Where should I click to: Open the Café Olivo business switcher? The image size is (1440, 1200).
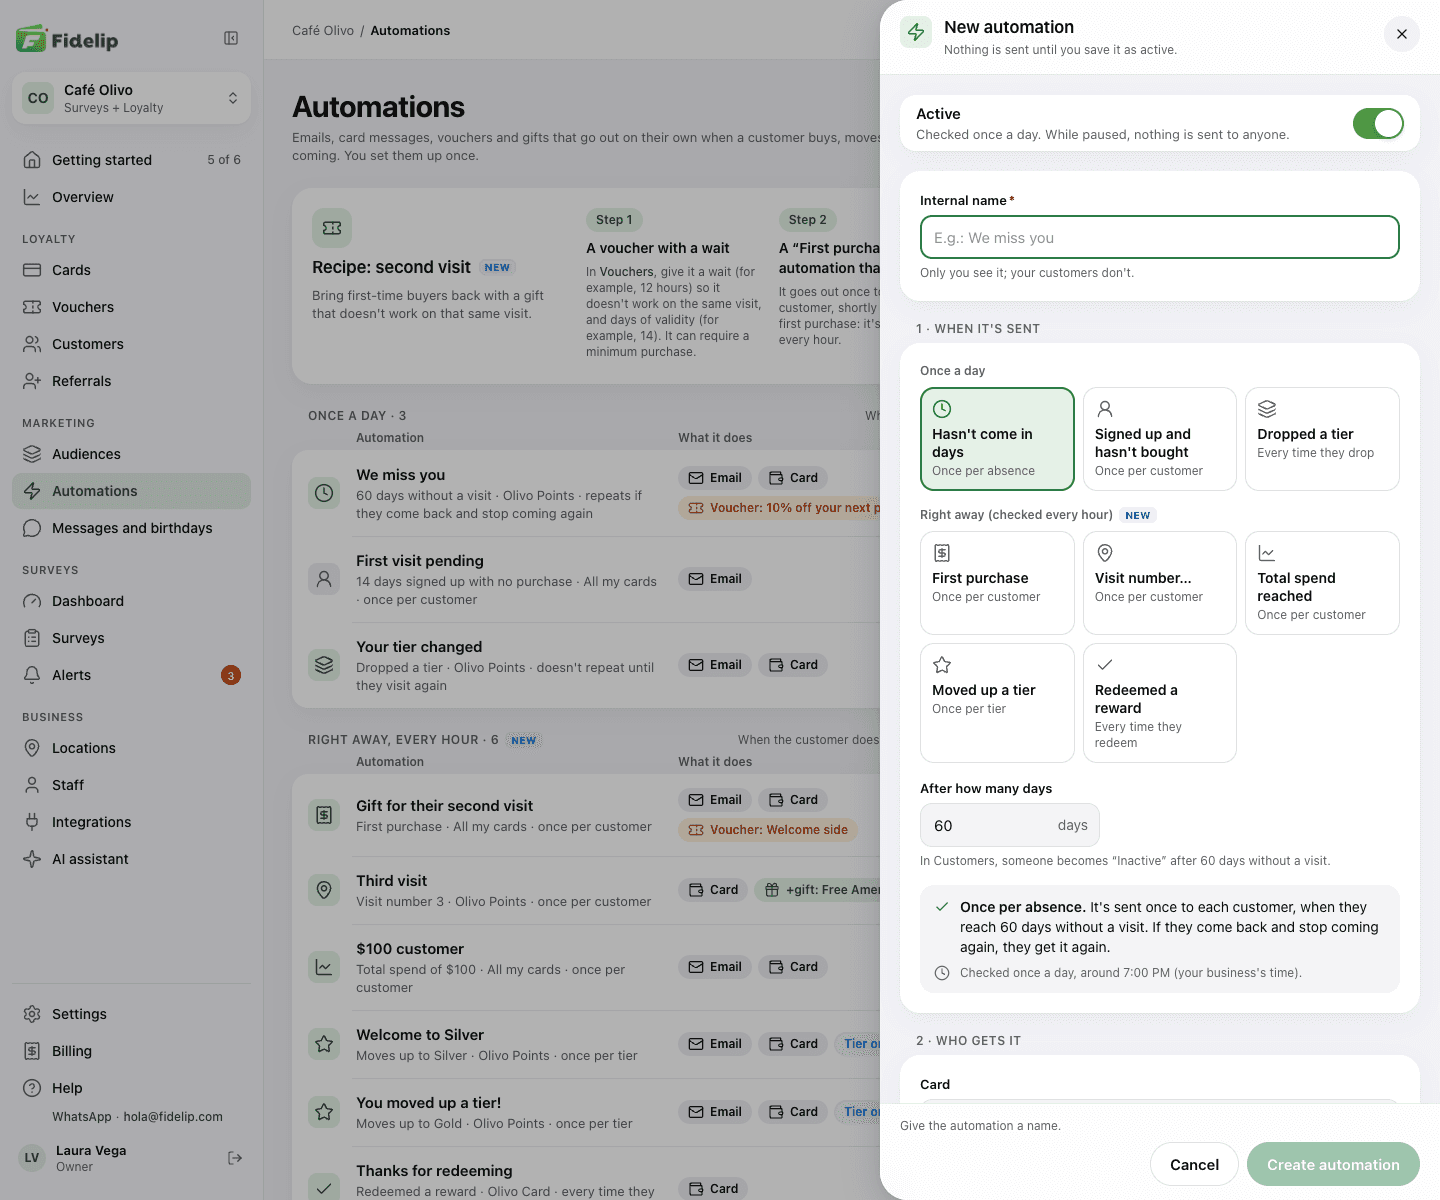pyautogui.click(x=131, y=98)
